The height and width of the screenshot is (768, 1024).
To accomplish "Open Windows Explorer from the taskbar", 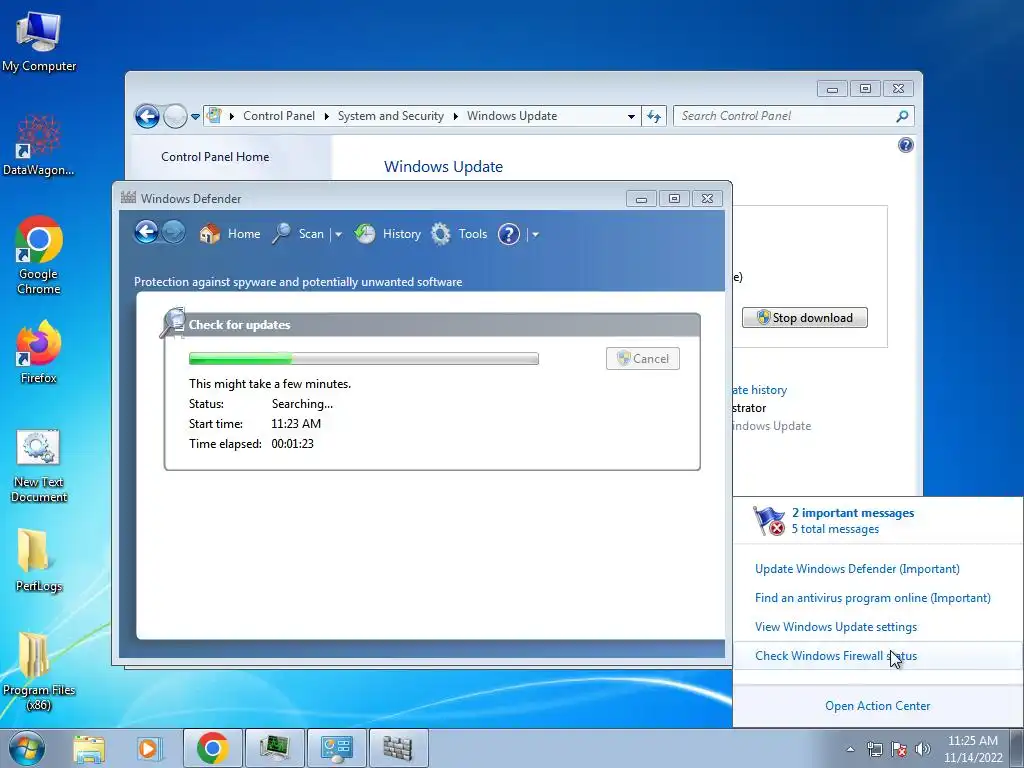I will pos(89,748).
